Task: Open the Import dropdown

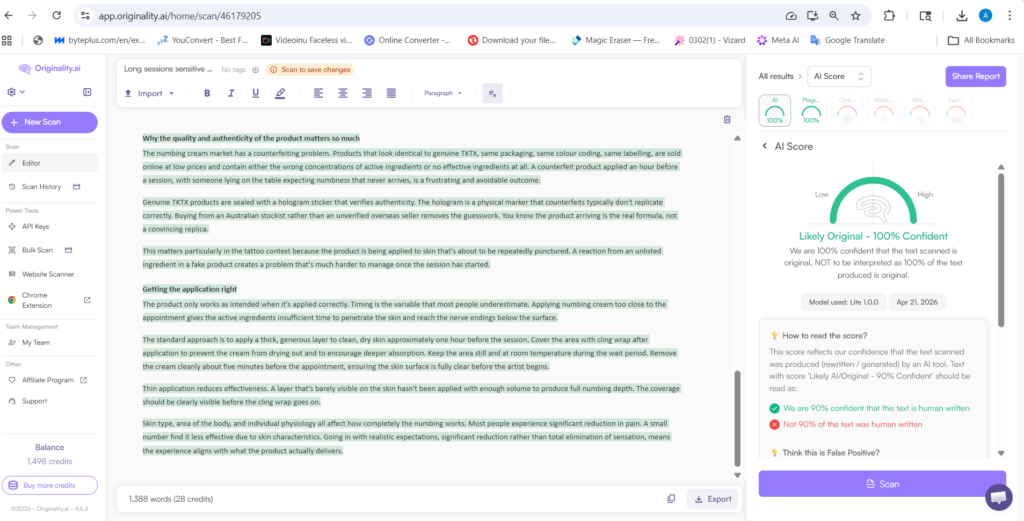Action: click(x=149, y=93)
